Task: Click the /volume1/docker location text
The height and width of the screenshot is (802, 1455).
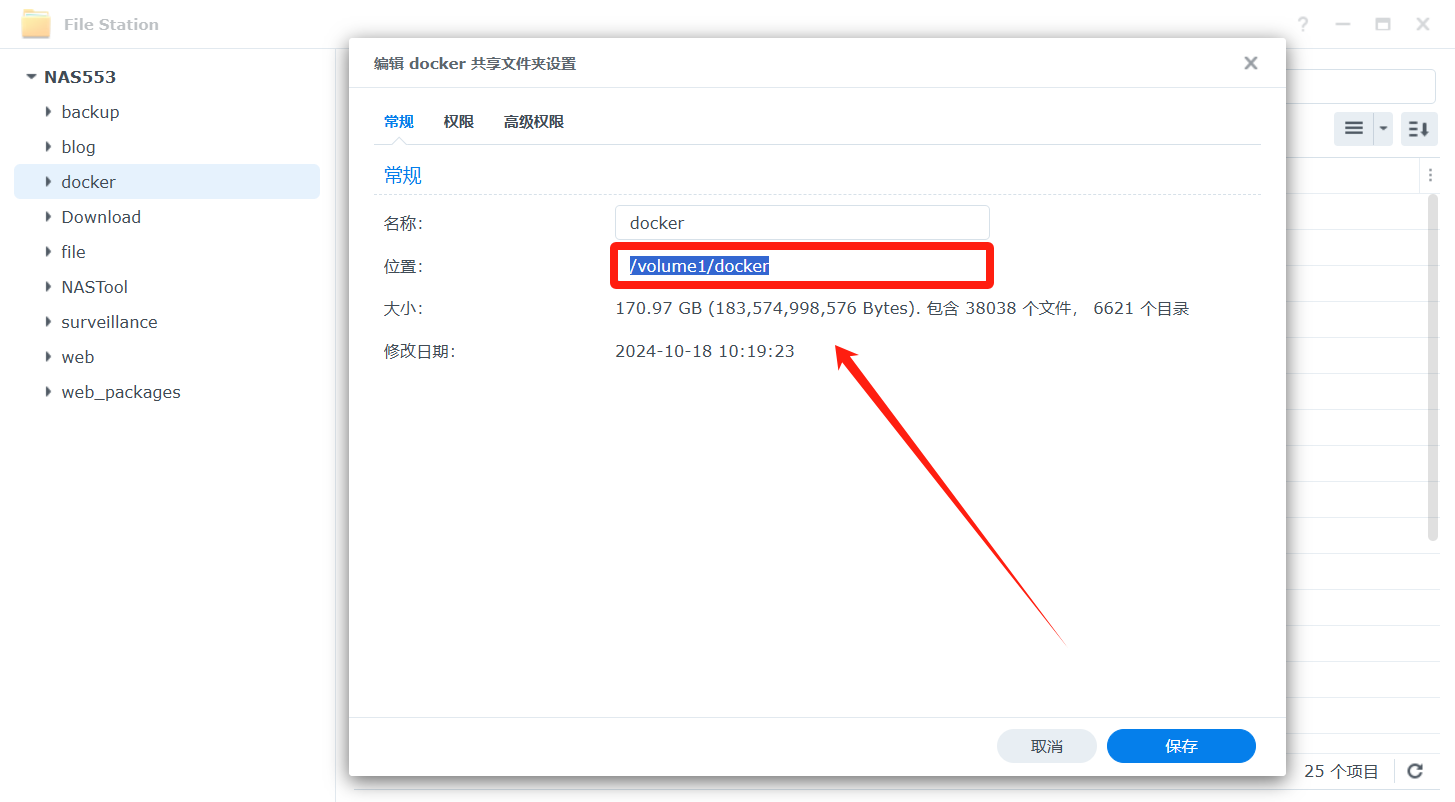Action: pos(699,266)
